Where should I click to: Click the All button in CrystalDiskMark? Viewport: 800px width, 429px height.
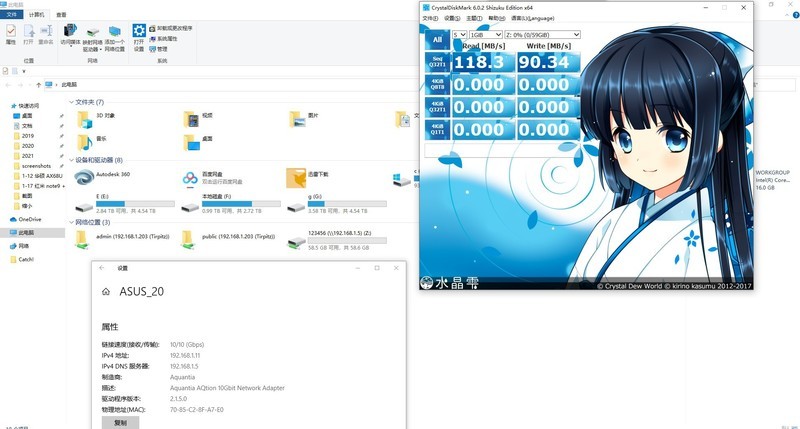[x=437, y=39]
